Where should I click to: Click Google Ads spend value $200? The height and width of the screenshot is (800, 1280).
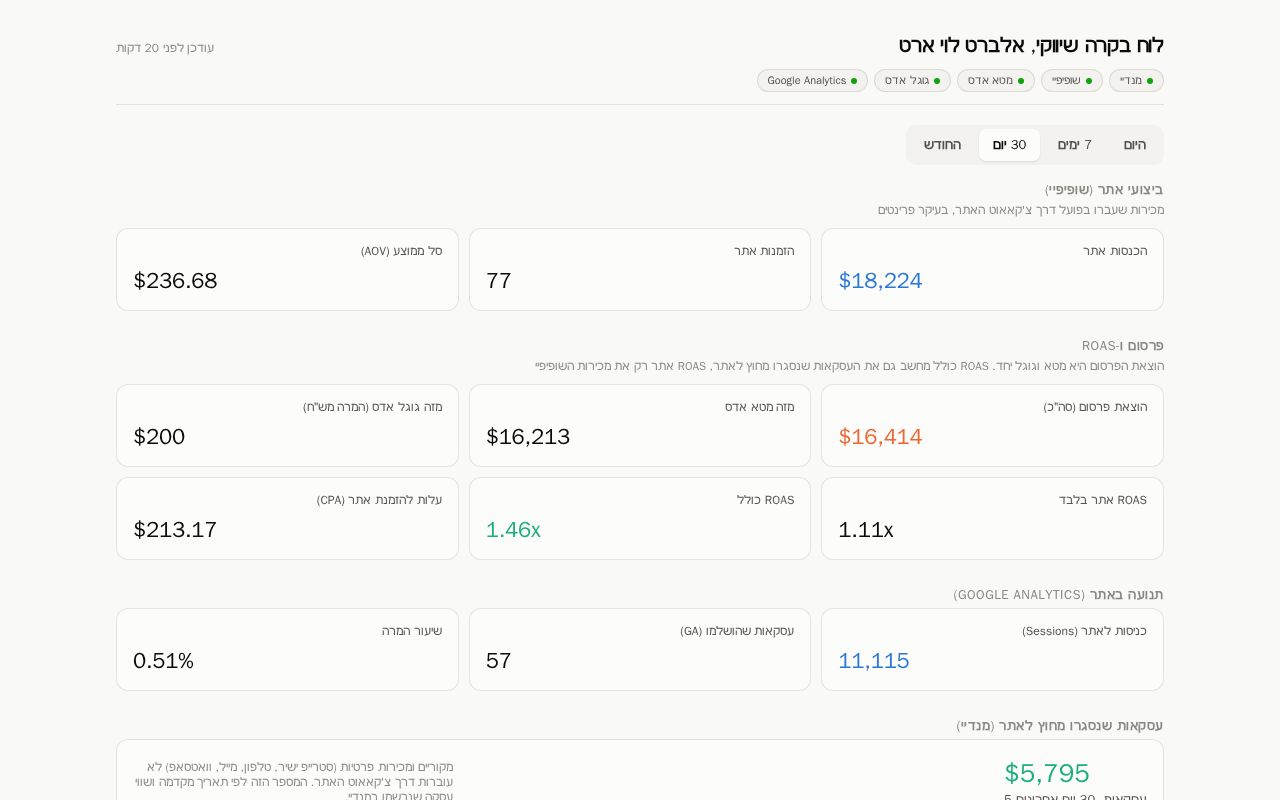[159, 437]
